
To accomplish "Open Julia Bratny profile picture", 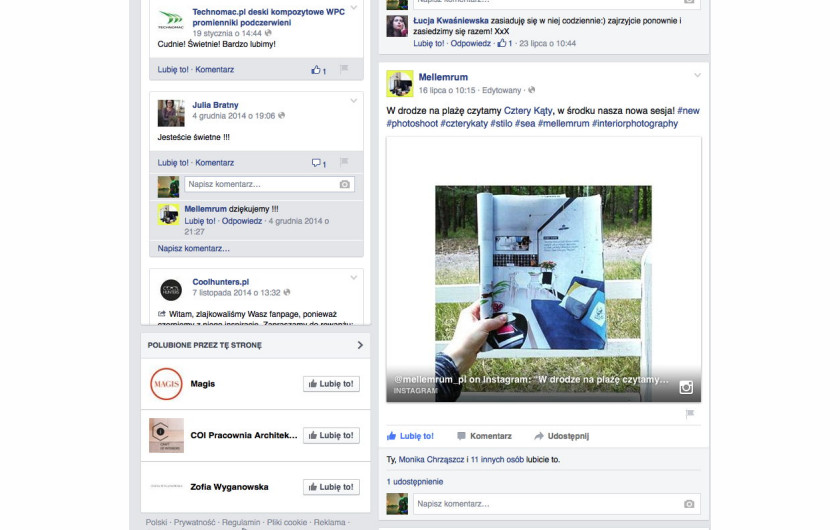I will coord(171,113).
